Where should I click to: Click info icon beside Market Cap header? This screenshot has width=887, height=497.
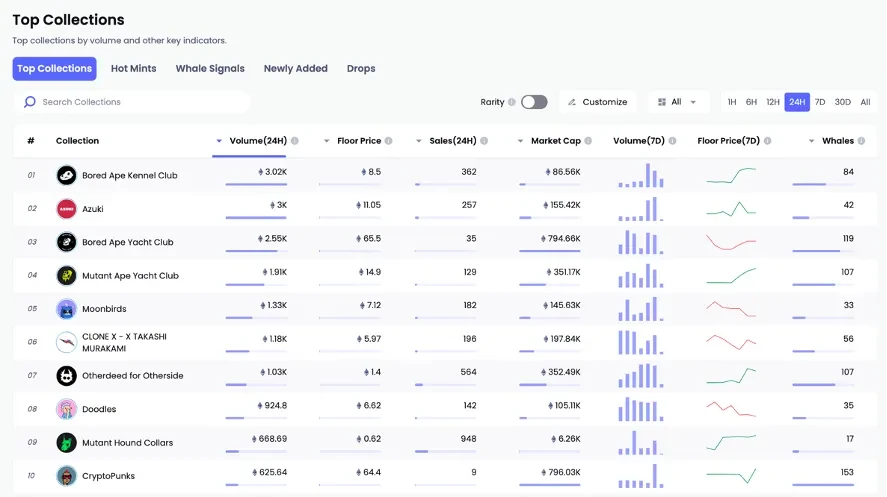pos(590,141)
